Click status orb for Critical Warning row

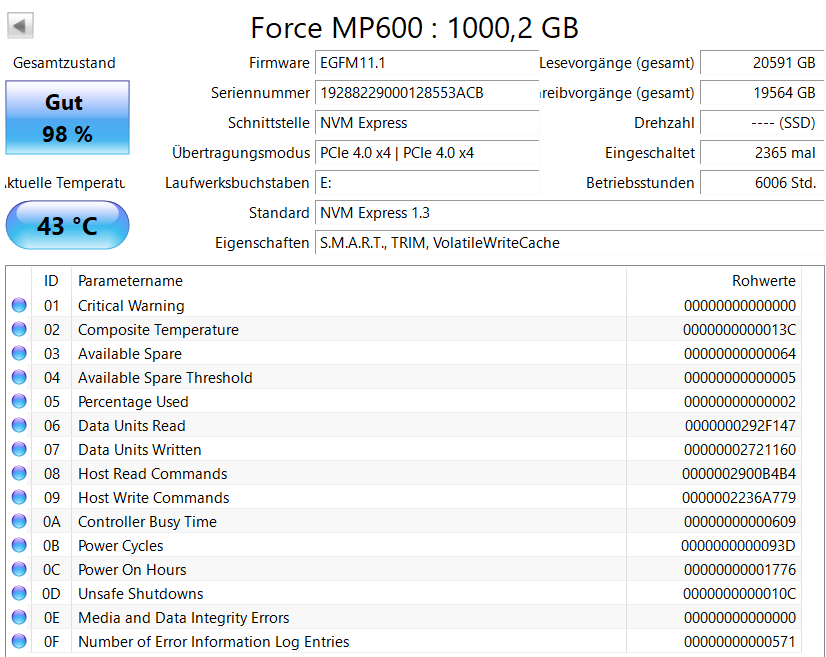[x=19, y=305]
